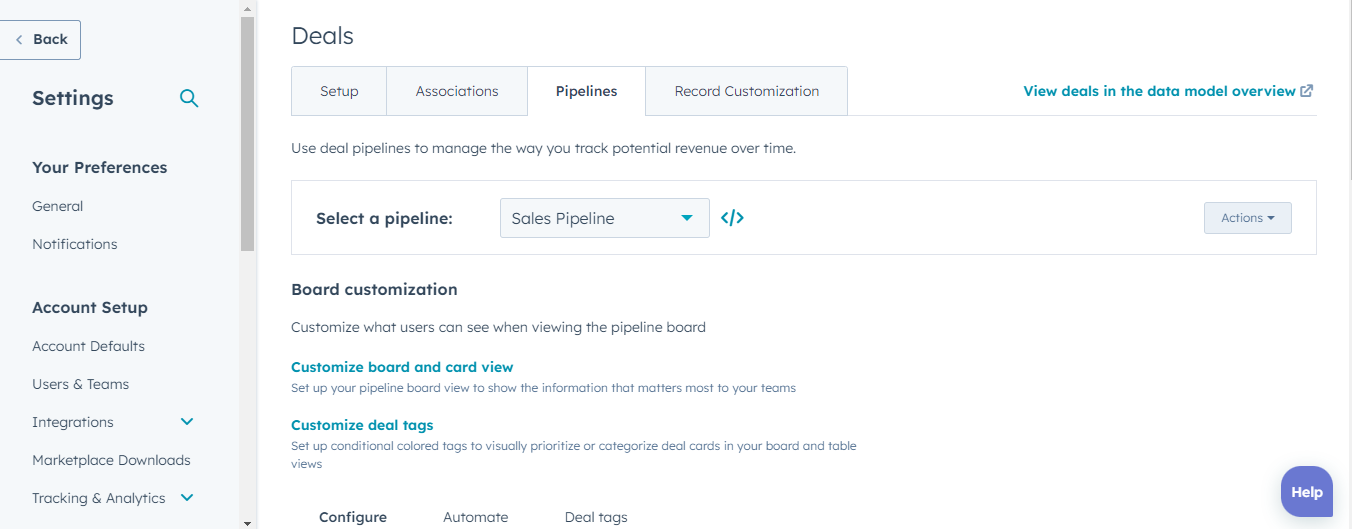1352x529 pixels.
Task: Click the sidebar scrollbar down arrow
Action: [248, 522]
